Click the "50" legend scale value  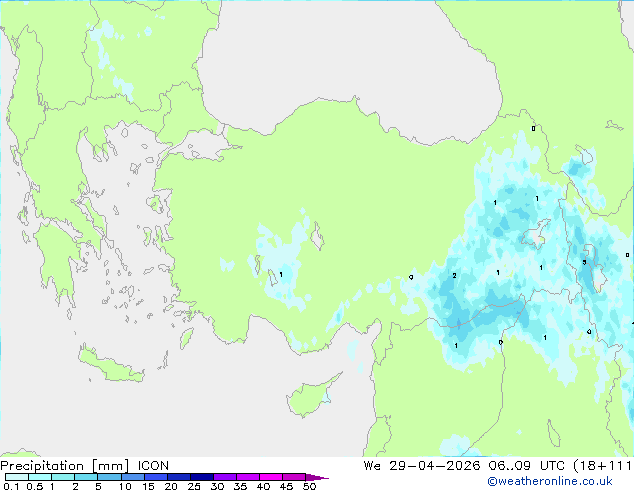(309, 486)
